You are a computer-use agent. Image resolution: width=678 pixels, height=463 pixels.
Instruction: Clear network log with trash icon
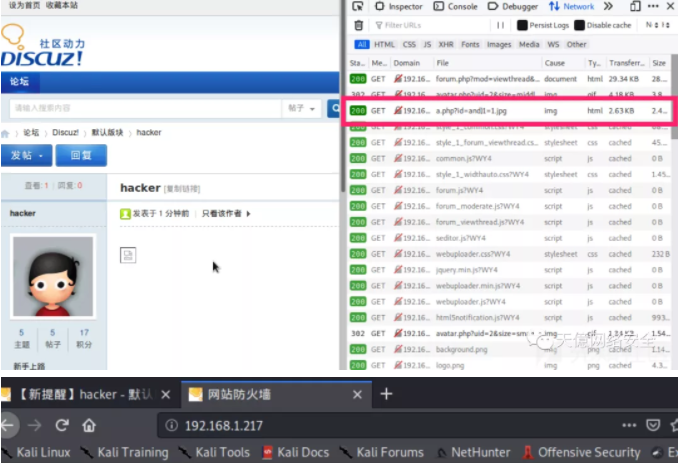(359, 26)
